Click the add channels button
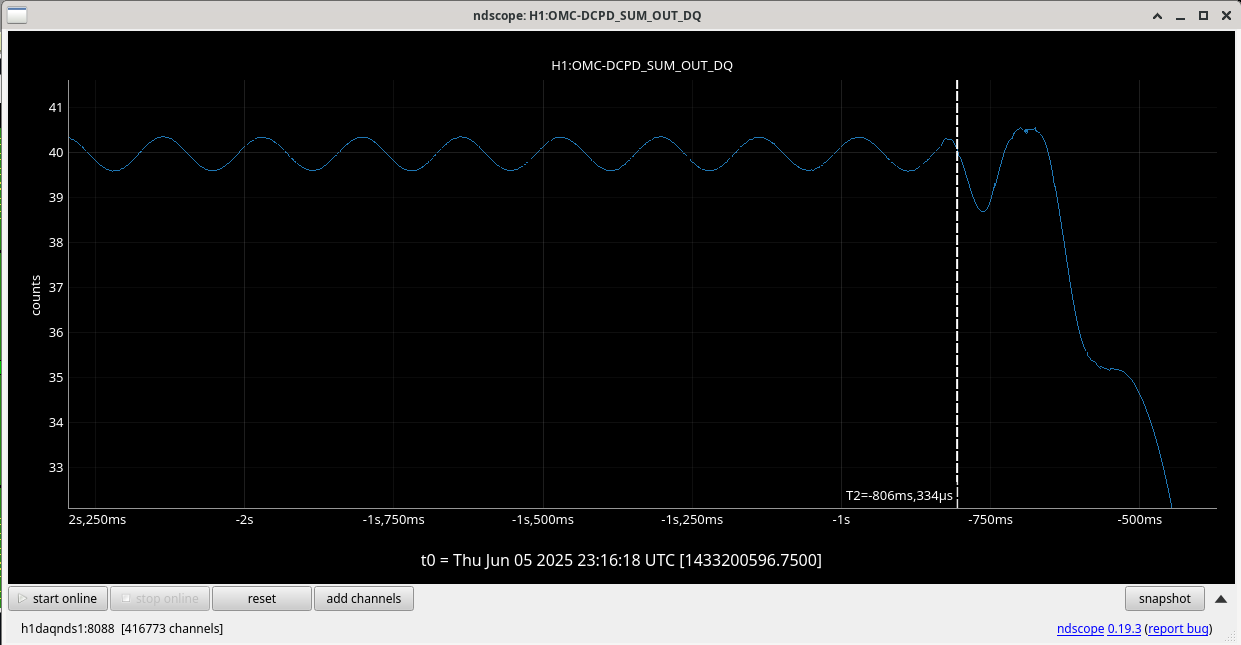The image size is (1241, 645). (x=364, y=599)
